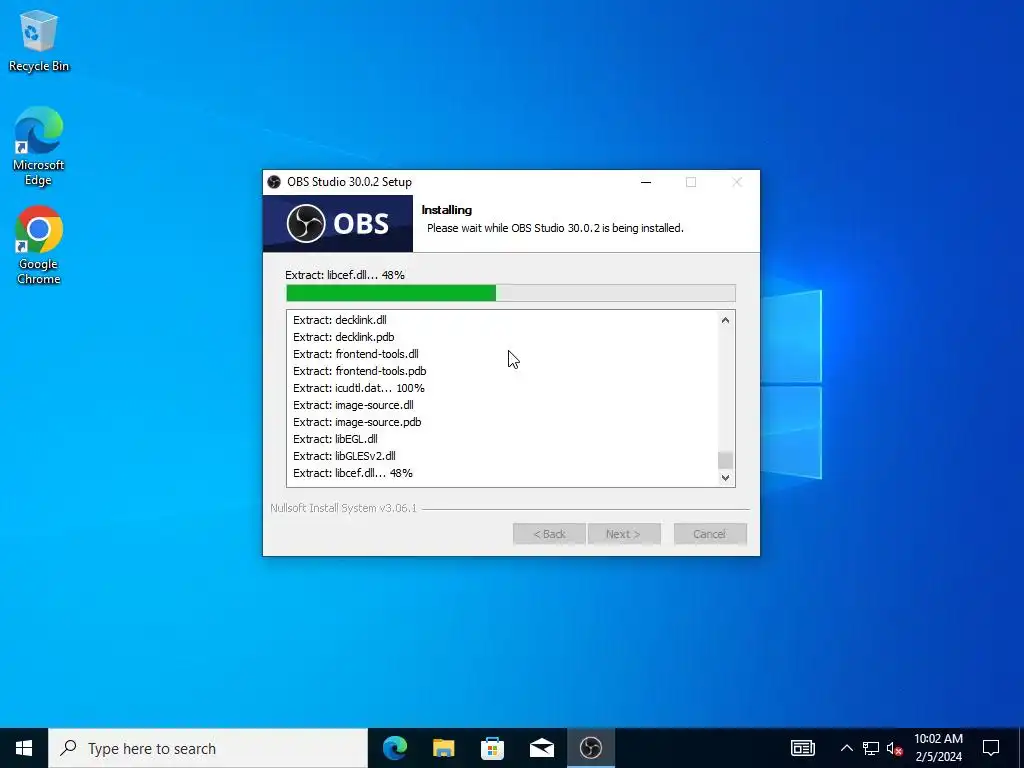The image size is (1024, 768).
Task: Open the notification center icon
Action: coord(991,748)
